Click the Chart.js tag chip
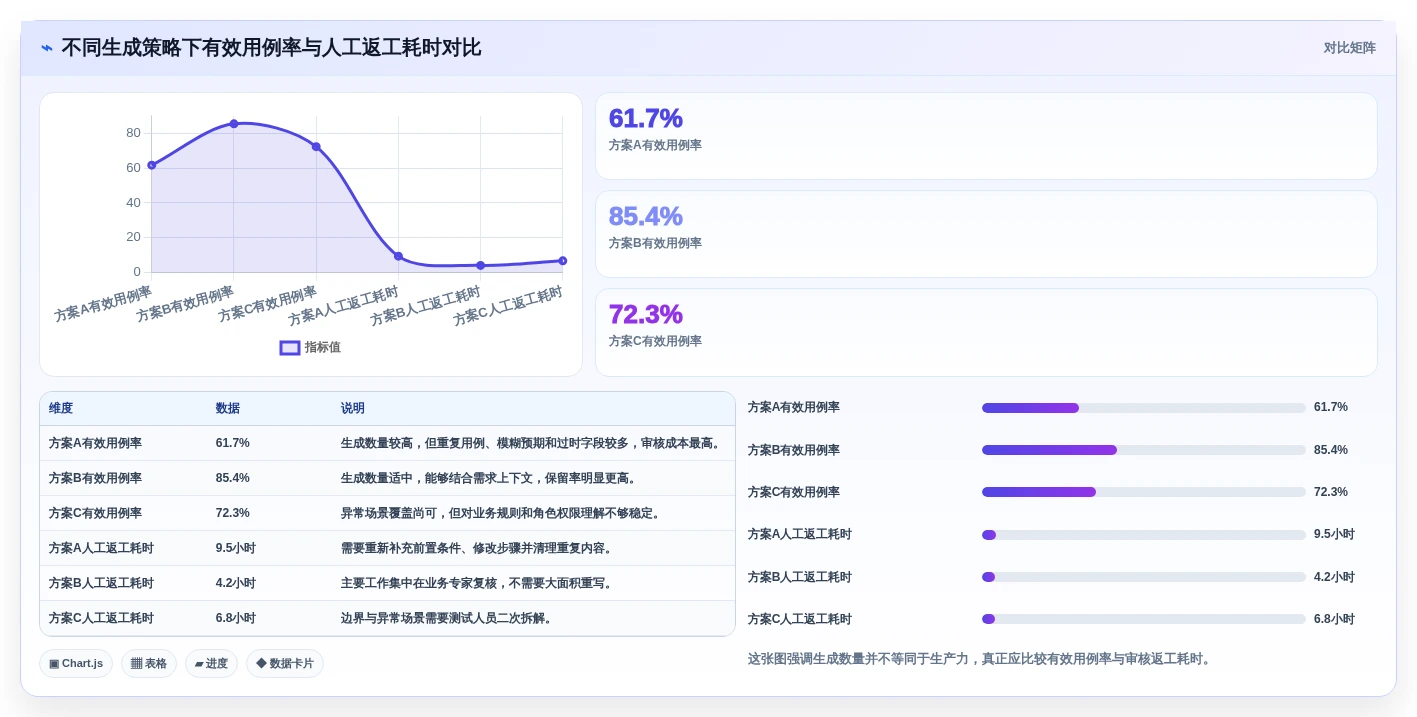The height and width of the screenshot is (717, 1417). tap(76, 663)
